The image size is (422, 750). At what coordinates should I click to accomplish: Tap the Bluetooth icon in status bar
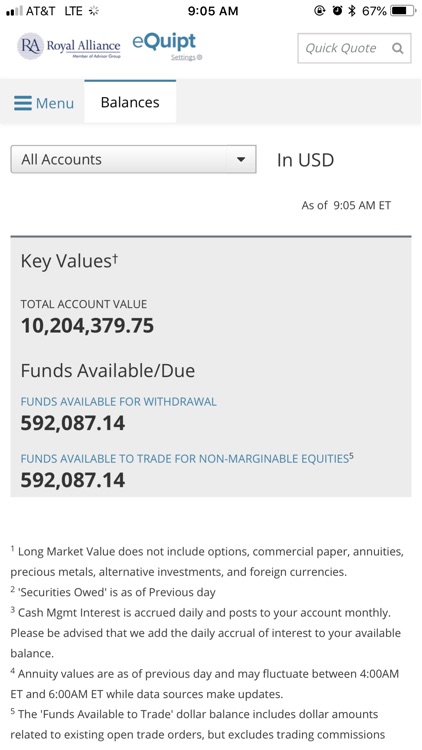(352, 11)
